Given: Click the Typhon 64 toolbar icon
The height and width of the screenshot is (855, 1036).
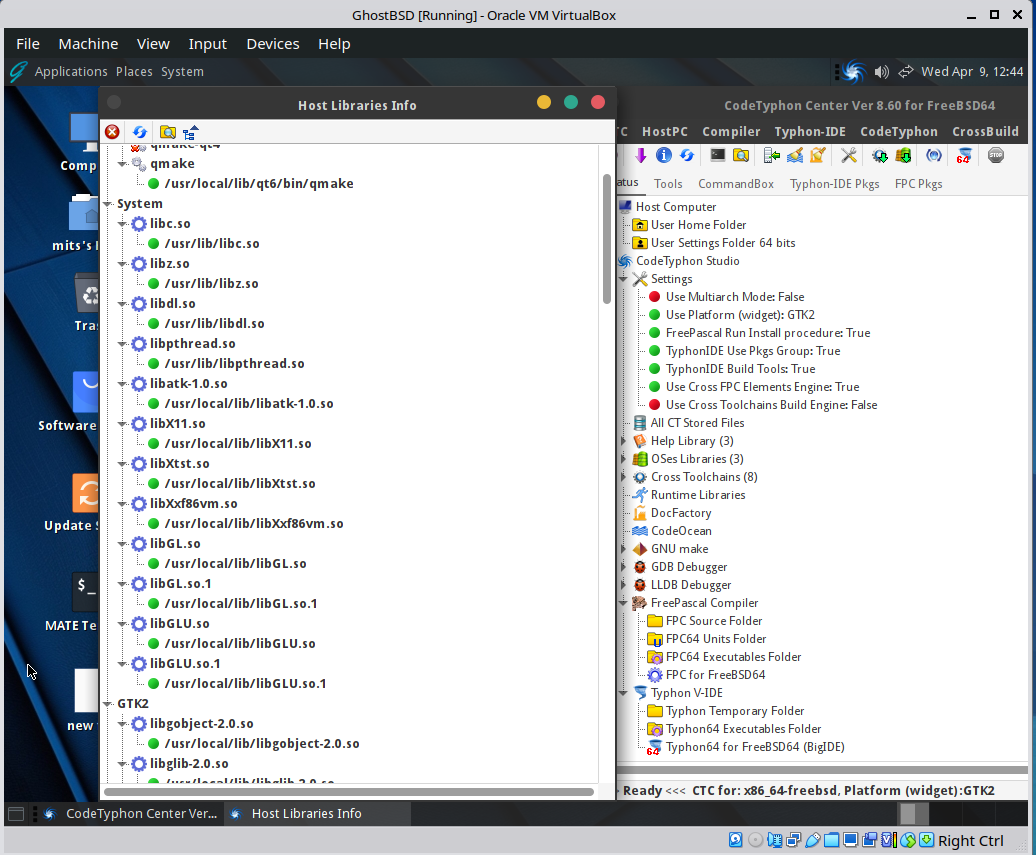Looking at the screenshot, I should click(964, 155).
